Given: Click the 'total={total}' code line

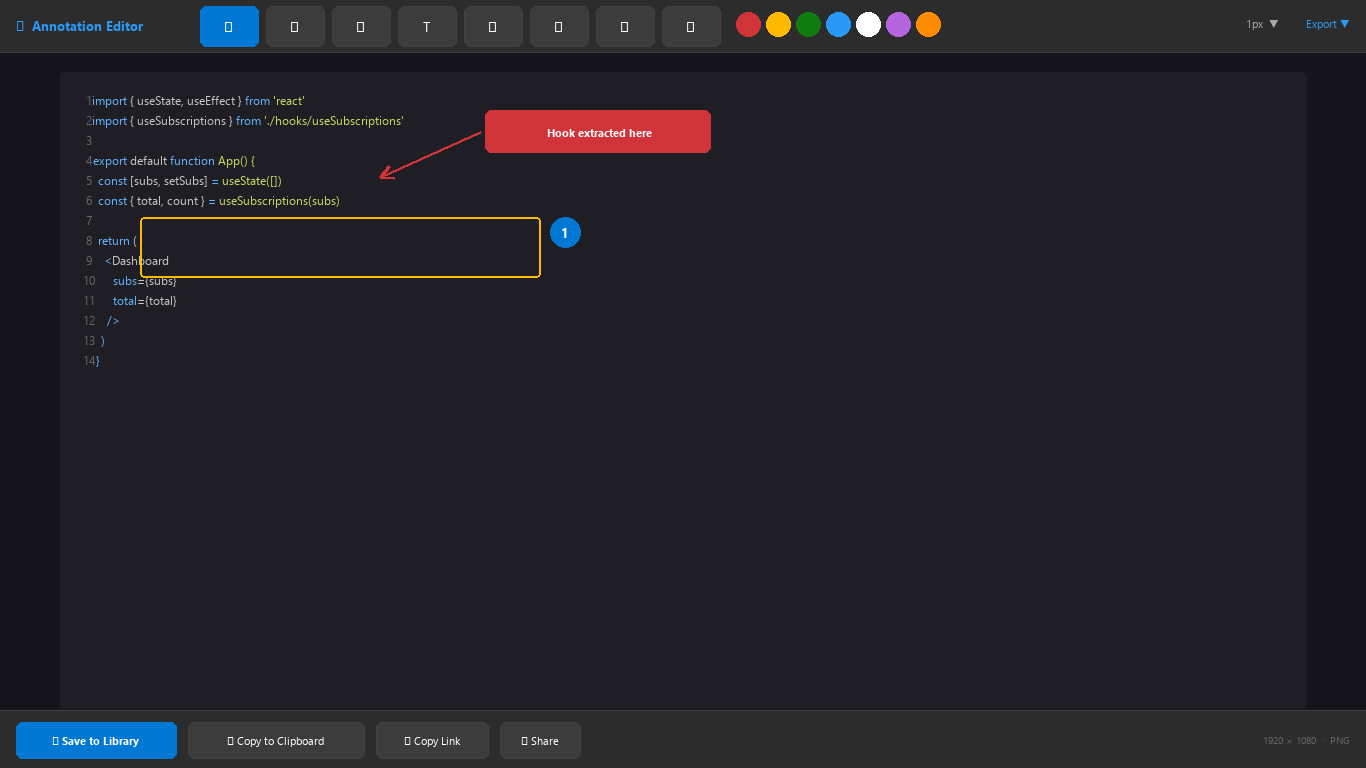Looking at the screenshot, I should pos(145,301).
